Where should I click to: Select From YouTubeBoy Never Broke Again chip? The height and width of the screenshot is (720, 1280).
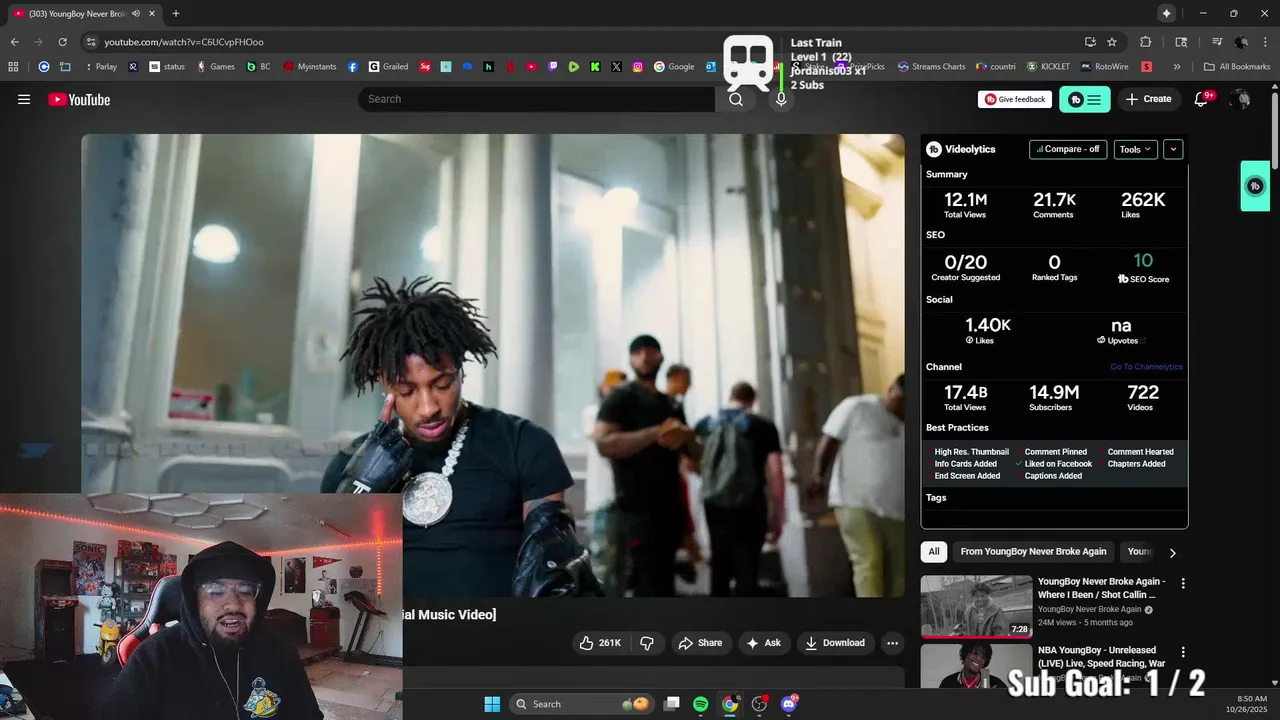tap(1033, 552)
